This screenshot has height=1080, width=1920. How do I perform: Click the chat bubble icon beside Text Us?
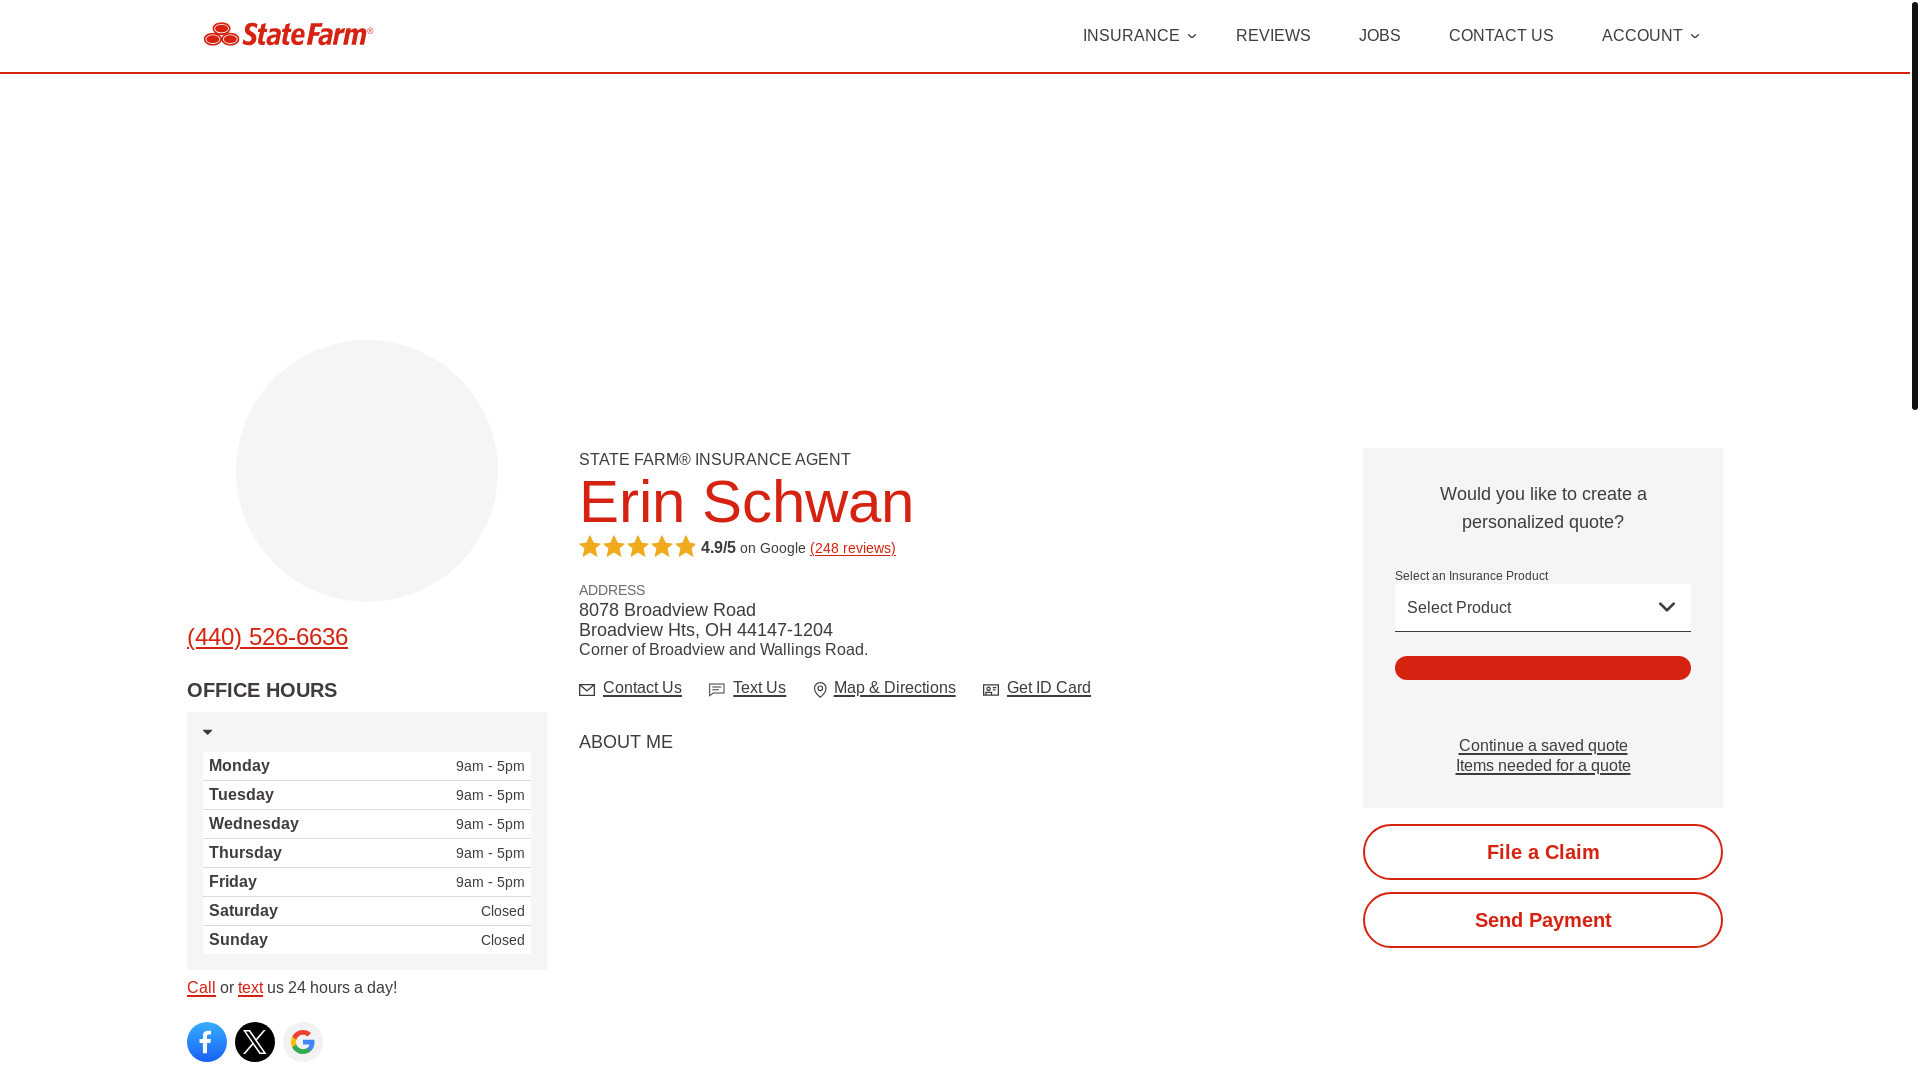pyautogui.click(x=717, y=690)
